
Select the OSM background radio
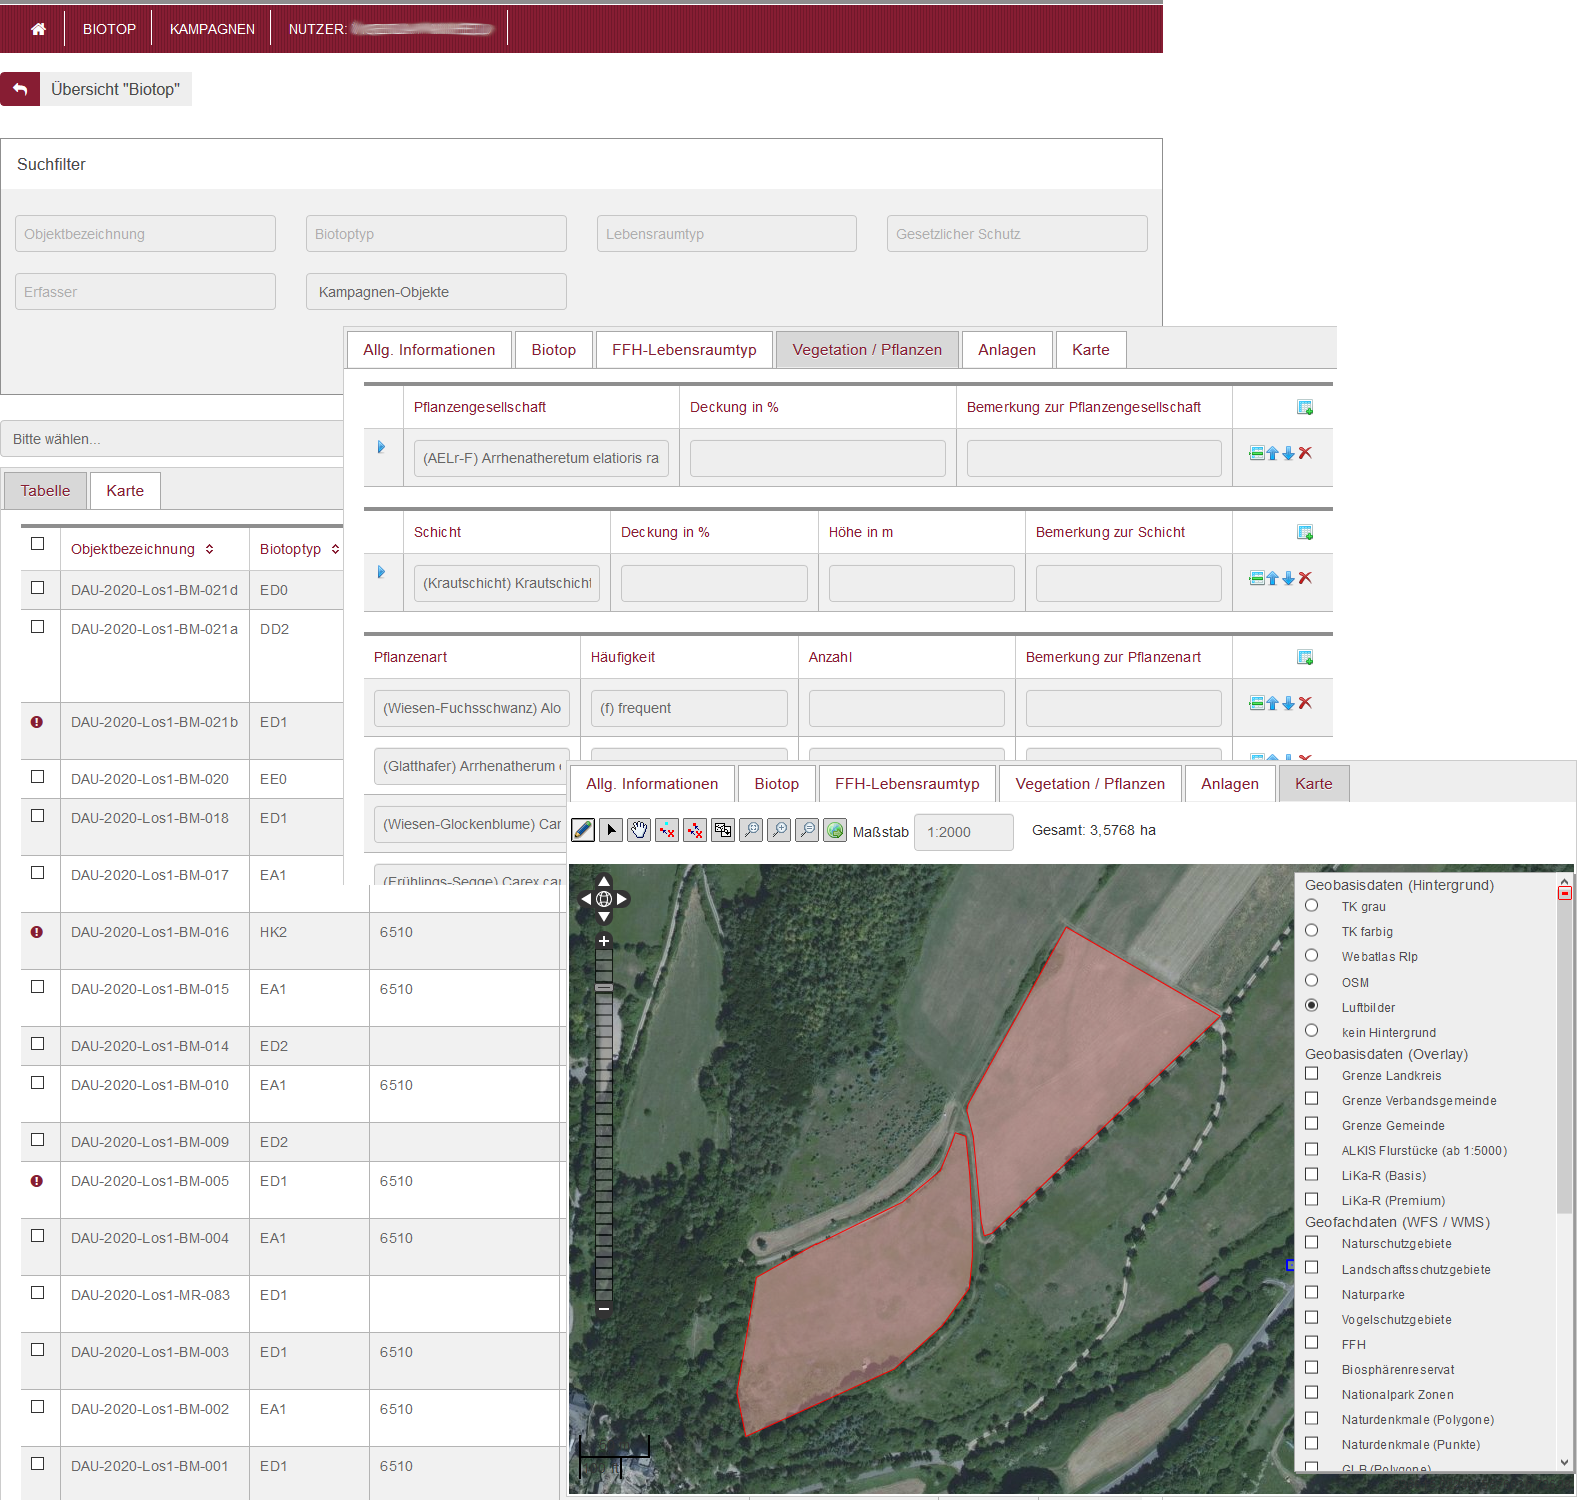(x=1311, y=981)
